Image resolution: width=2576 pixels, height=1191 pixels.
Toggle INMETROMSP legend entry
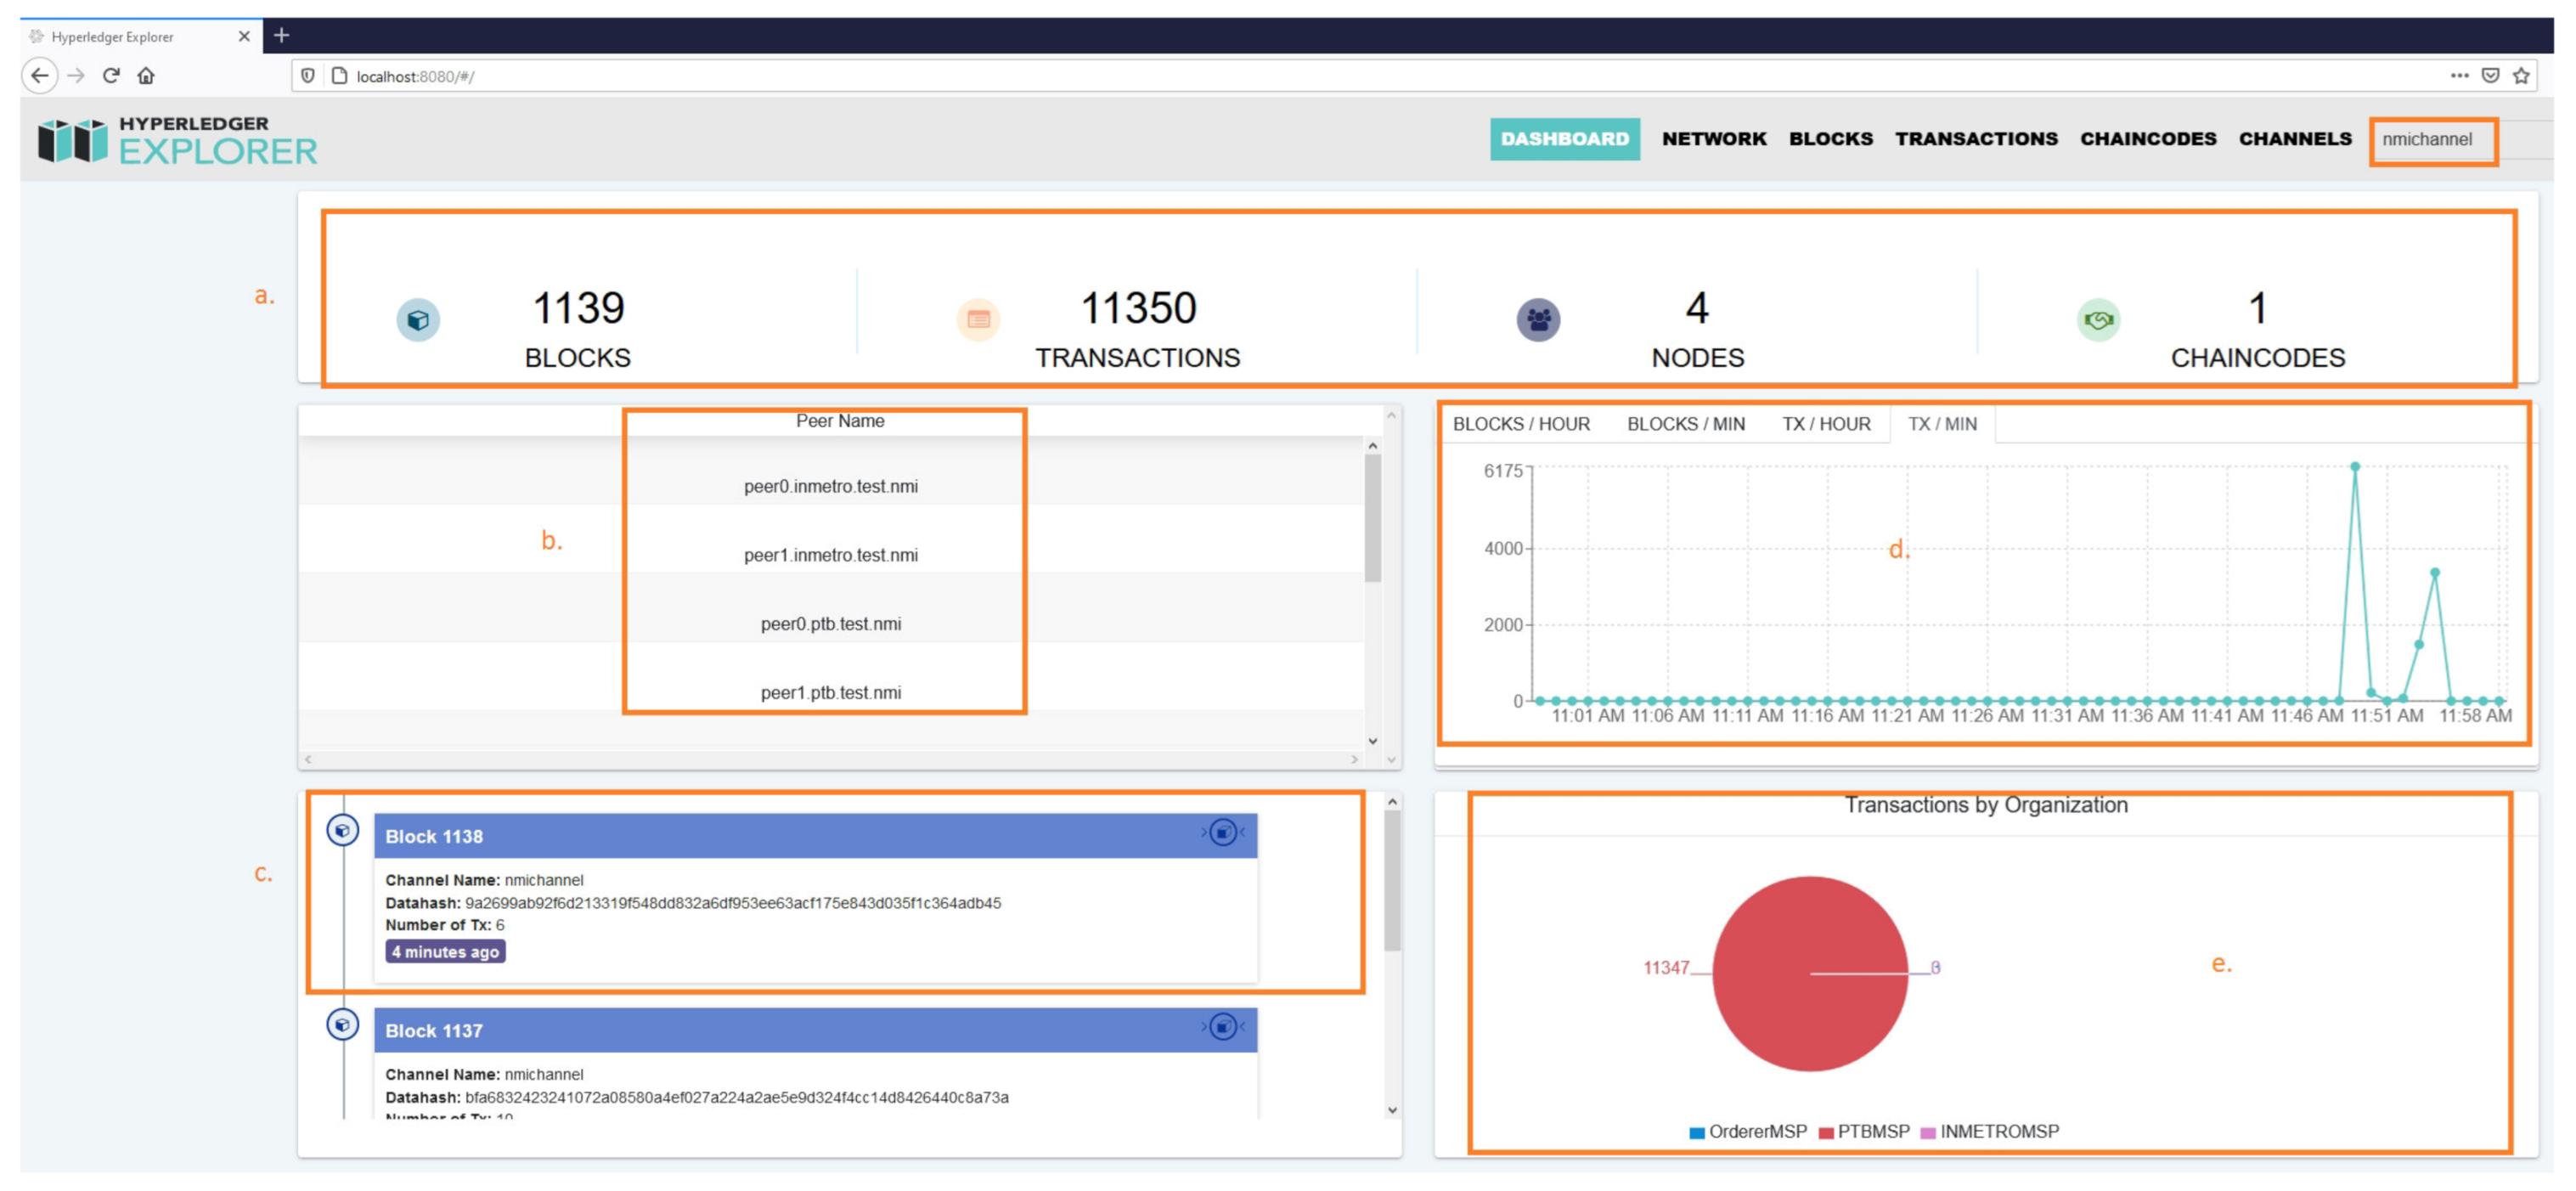coord(1989,1132)
